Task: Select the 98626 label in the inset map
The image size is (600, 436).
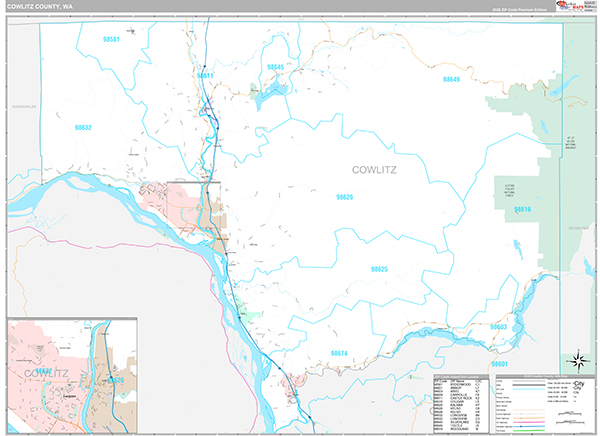Action: 116,380
